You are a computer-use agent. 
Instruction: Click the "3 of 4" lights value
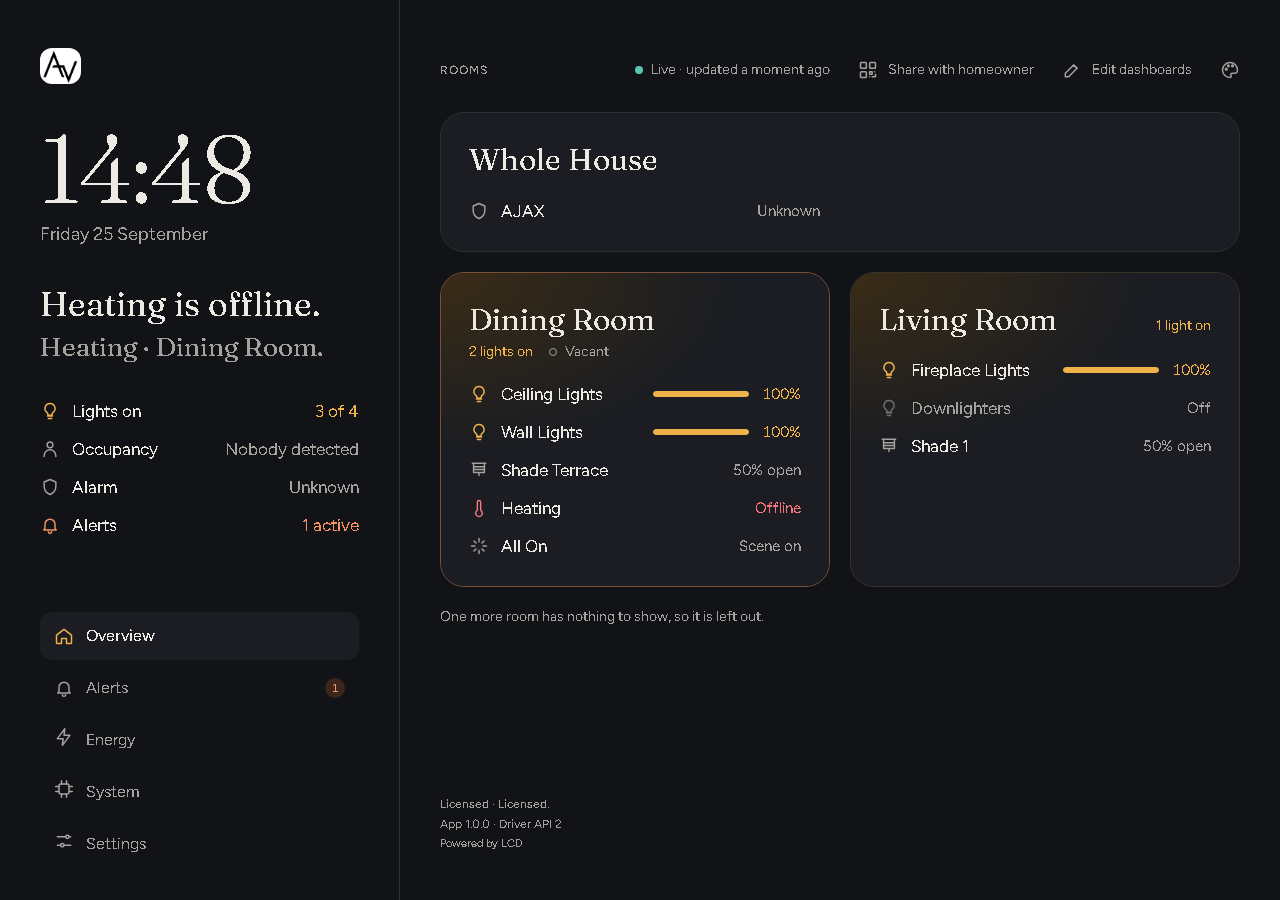(x=336, y=411)
